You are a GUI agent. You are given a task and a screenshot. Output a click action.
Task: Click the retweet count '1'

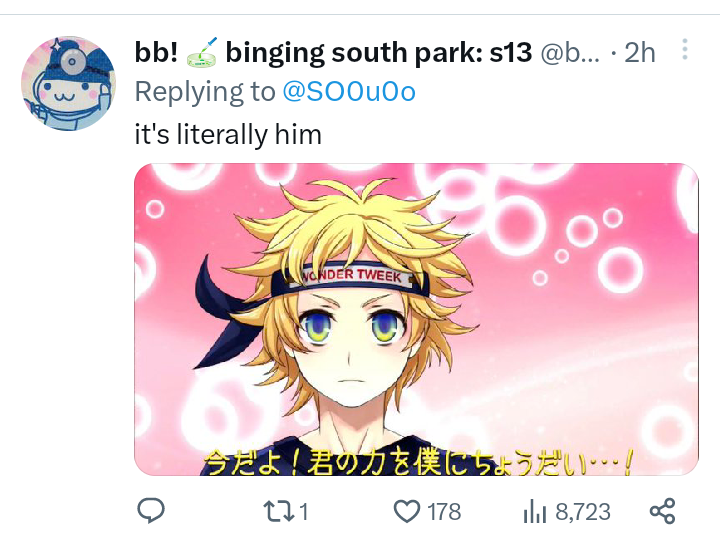pyautogui.click(x=304, y=511)
